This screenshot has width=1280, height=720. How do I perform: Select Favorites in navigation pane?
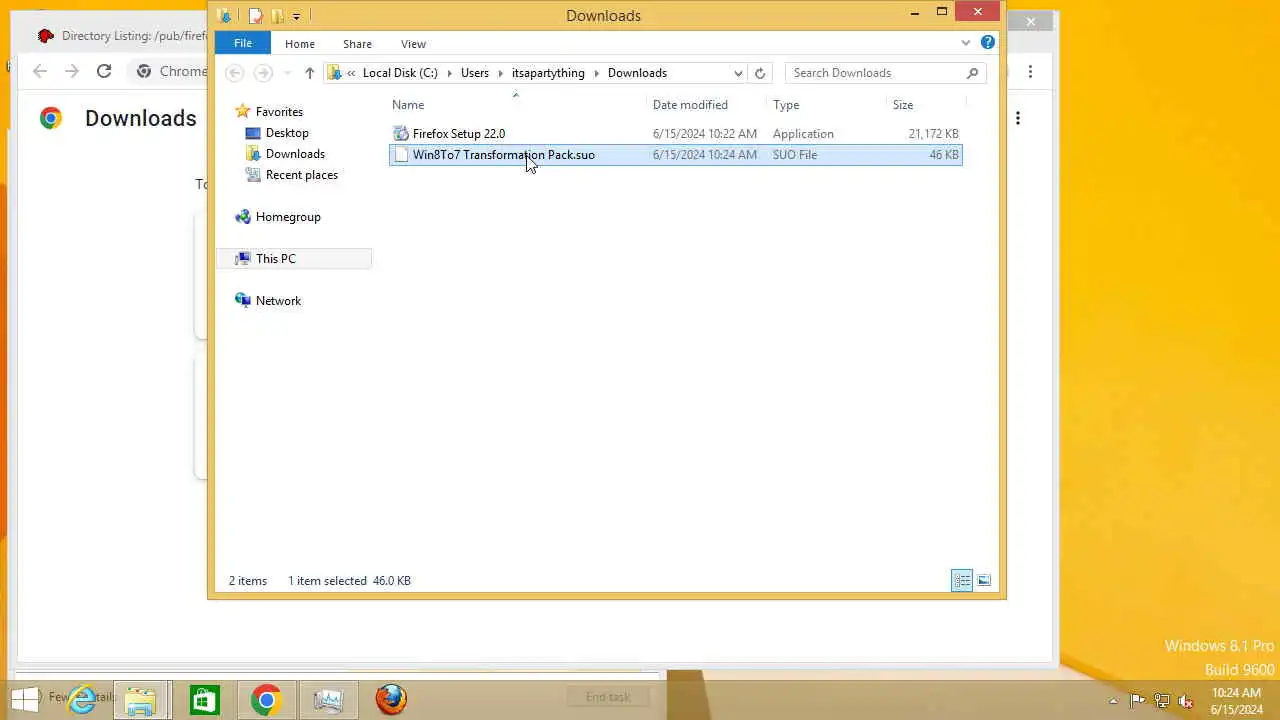[x=279, y=112]
